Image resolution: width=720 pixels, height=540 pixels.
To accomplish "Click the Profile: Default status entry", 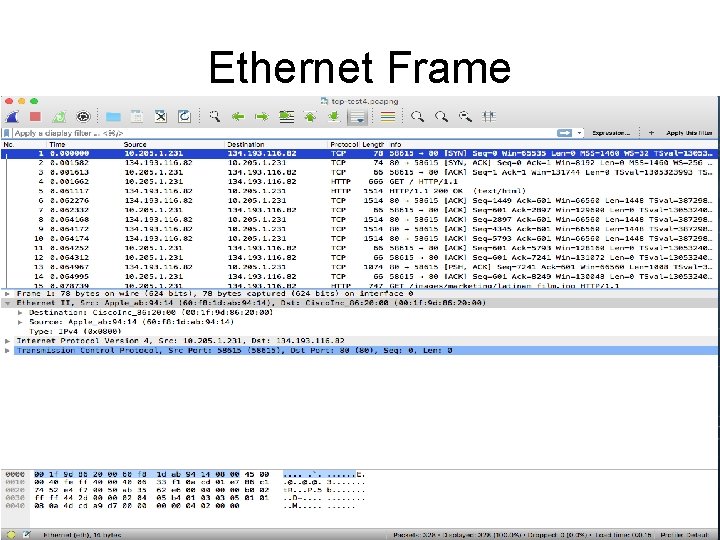I will (684, 535).
